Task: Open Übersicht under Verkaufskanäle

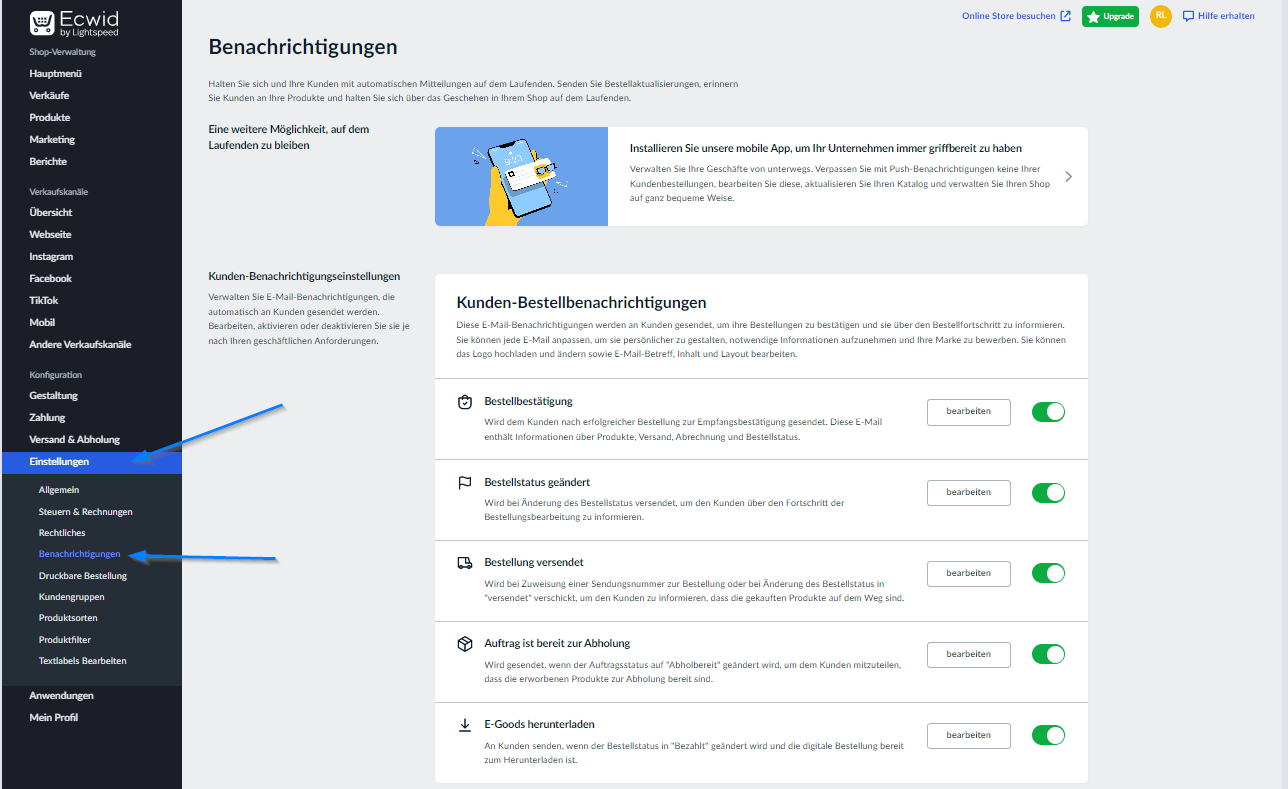Action: tap(51, 213)
